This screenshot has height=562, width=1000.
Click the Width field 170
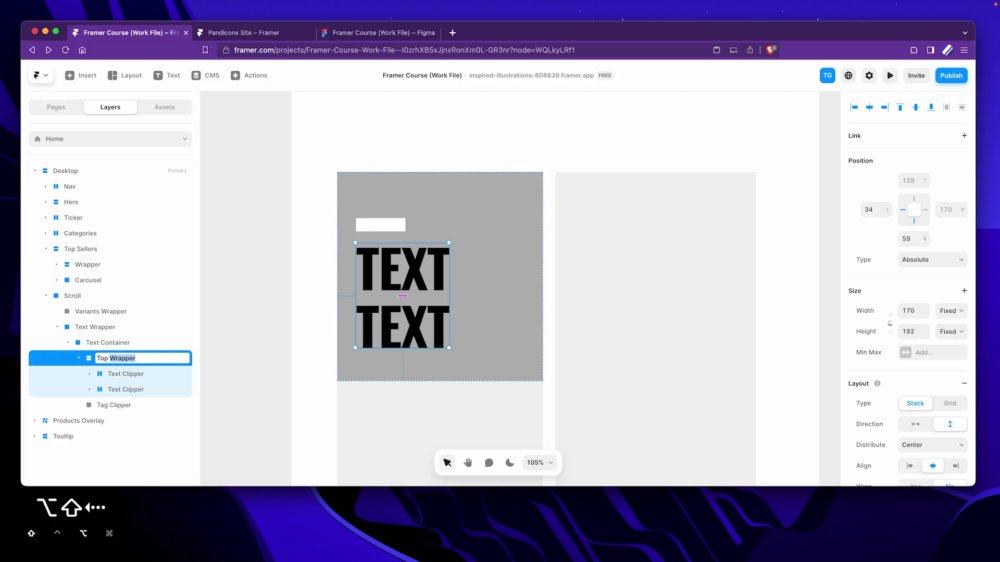[913, 311]
